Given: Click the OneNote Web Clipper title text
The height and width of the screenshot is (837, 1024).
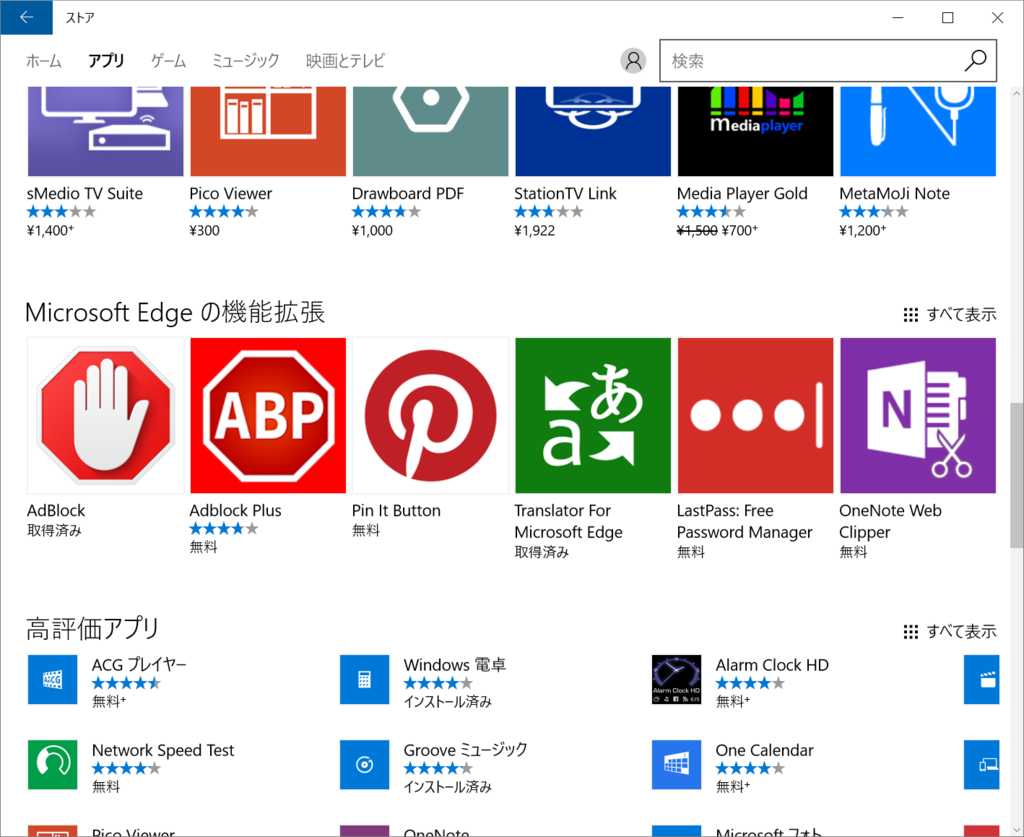Looking at the screenshot, I should (890, 521).
